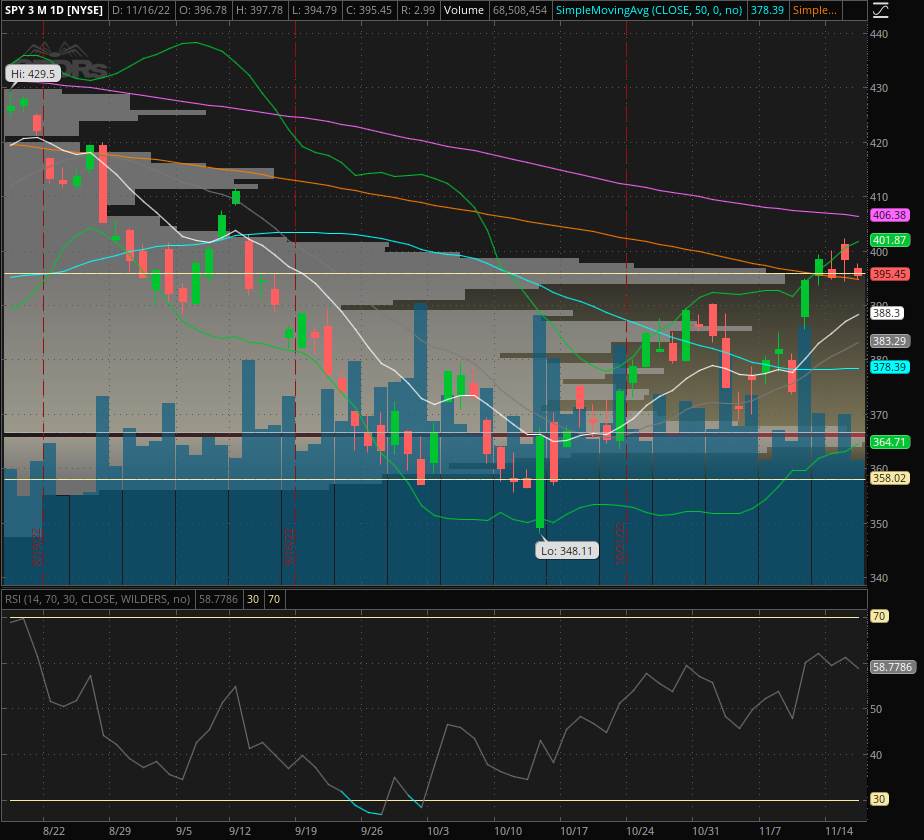Click the 10/24 date on the time axis

pos(640,831)
